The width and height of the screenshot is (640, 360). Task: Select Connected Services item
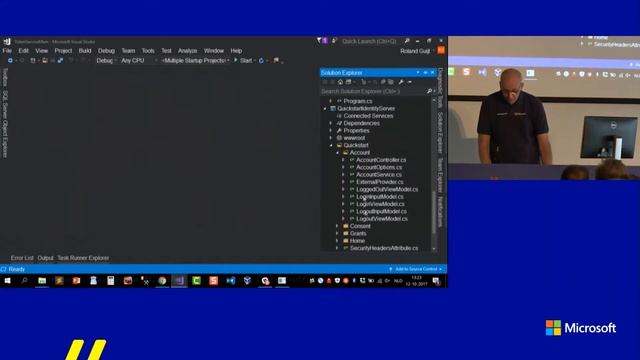point(368,116)
